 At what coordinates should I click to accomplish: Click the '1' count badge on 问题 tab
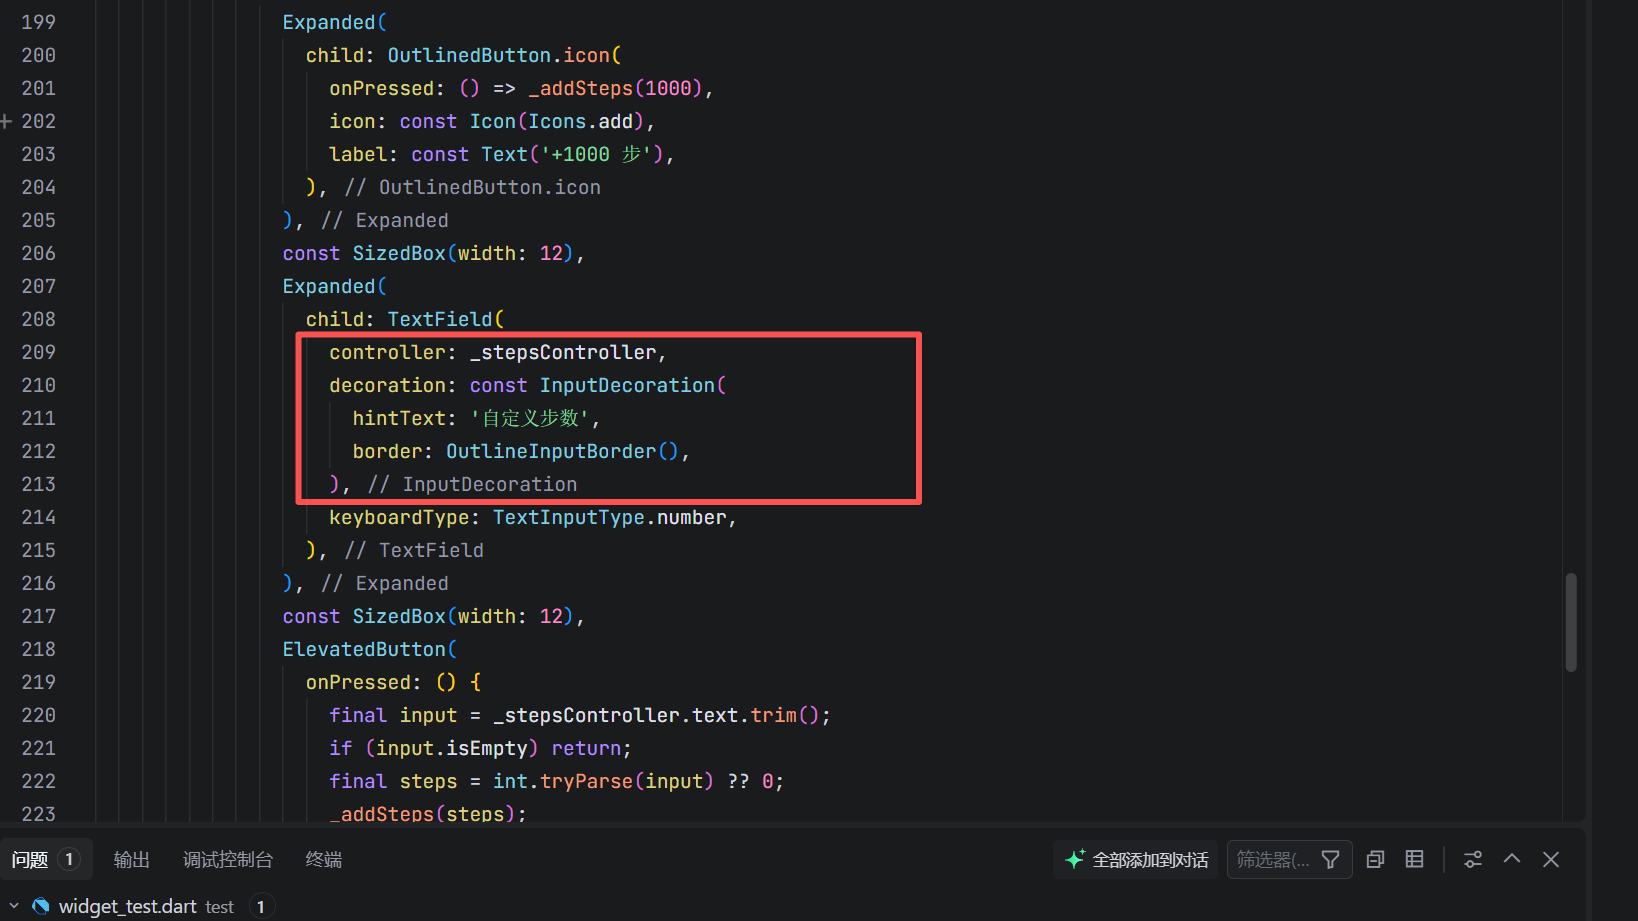coord(69,859)
